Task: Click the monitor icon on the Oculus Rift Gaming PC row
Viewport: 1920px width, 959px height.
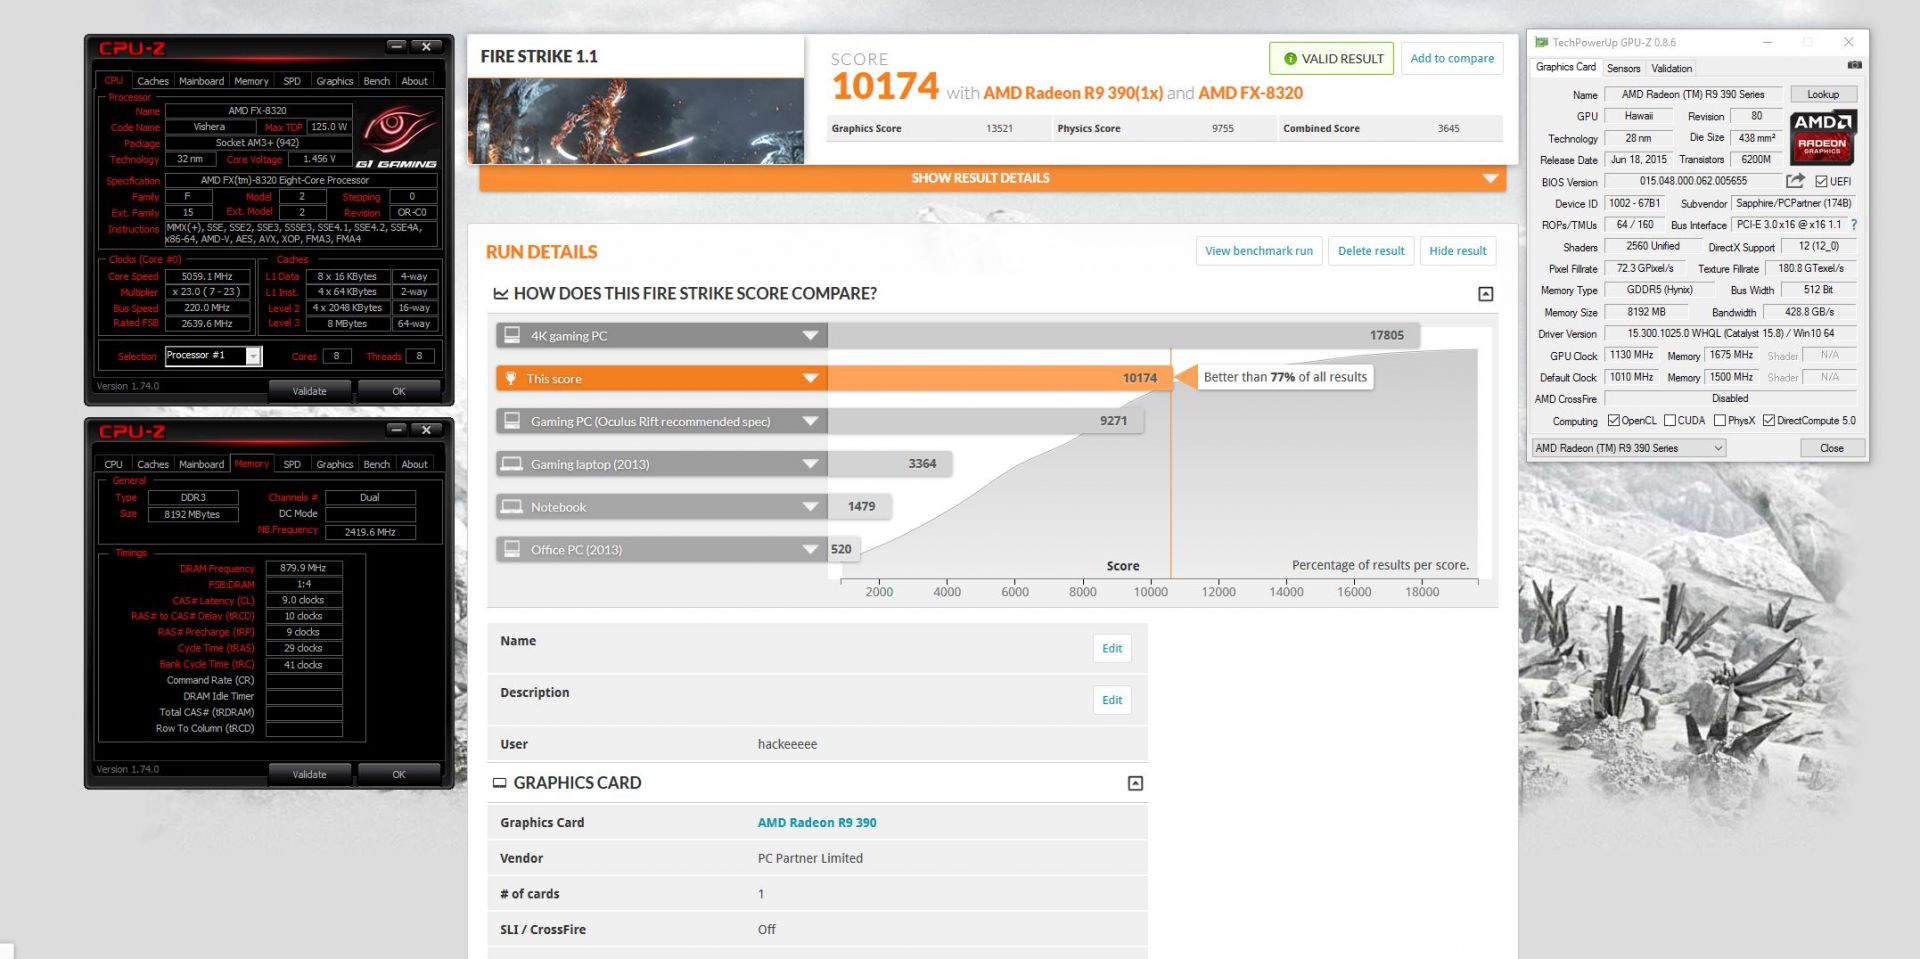Action: pos(512,421)
